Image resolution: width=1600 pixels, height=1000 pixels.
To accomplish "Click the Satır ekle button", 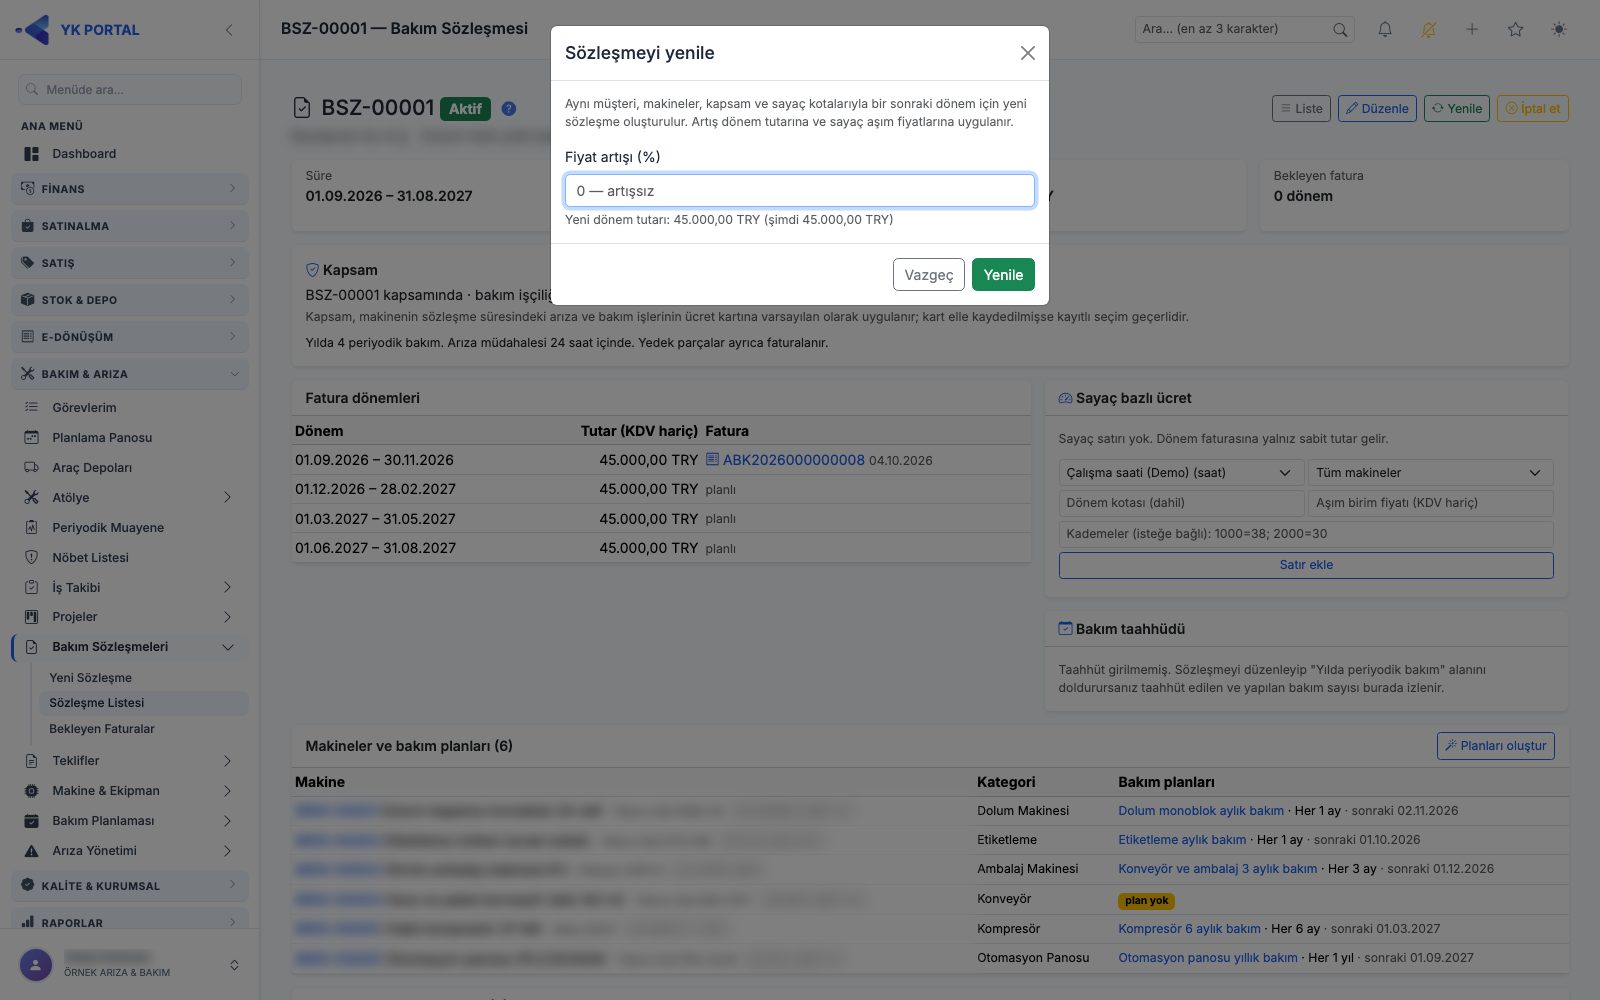I will 1306,565.
